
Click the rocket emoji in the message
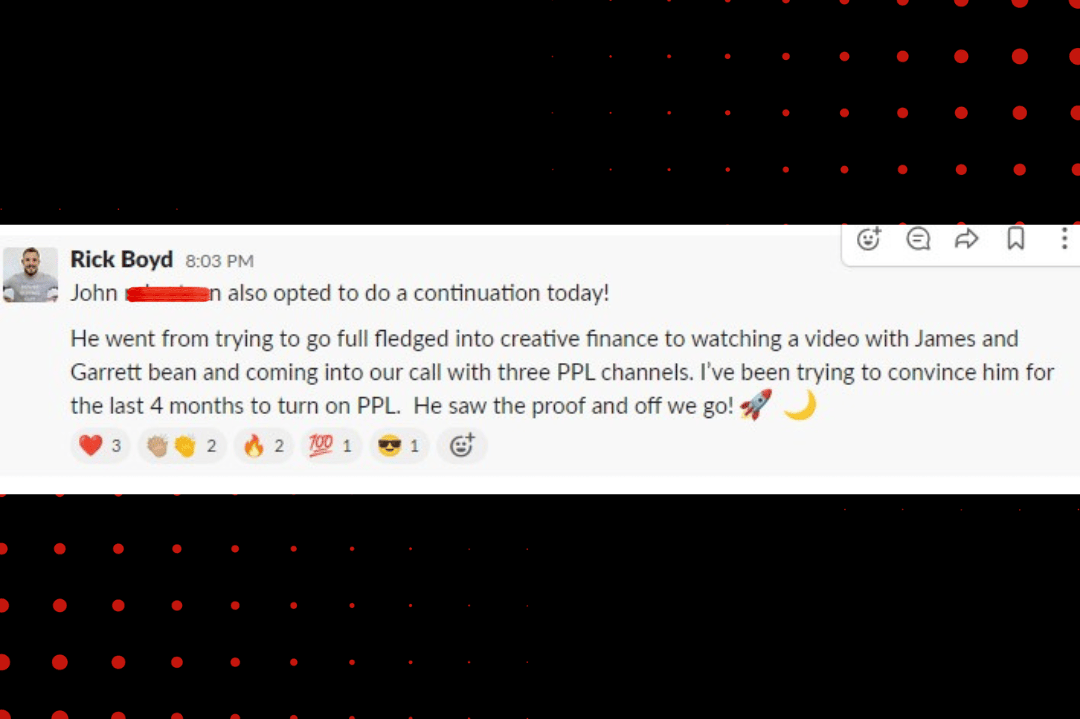click(x=756, y=405)
